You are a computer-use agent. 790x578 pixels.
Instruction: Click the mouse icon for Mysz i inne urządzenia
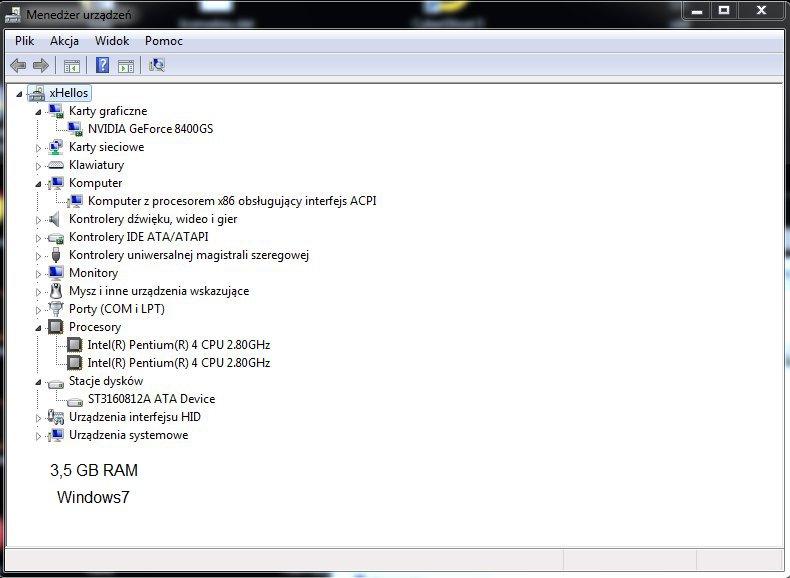pyautogui.click(x=56, y=291)
